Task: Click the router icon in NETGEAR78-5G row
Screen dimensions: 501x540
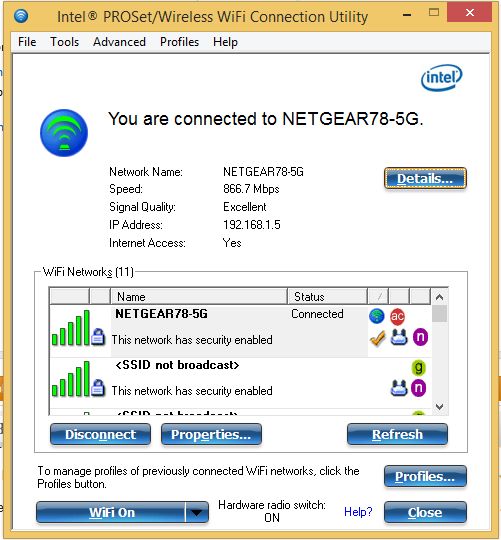Action: [399, 337]
